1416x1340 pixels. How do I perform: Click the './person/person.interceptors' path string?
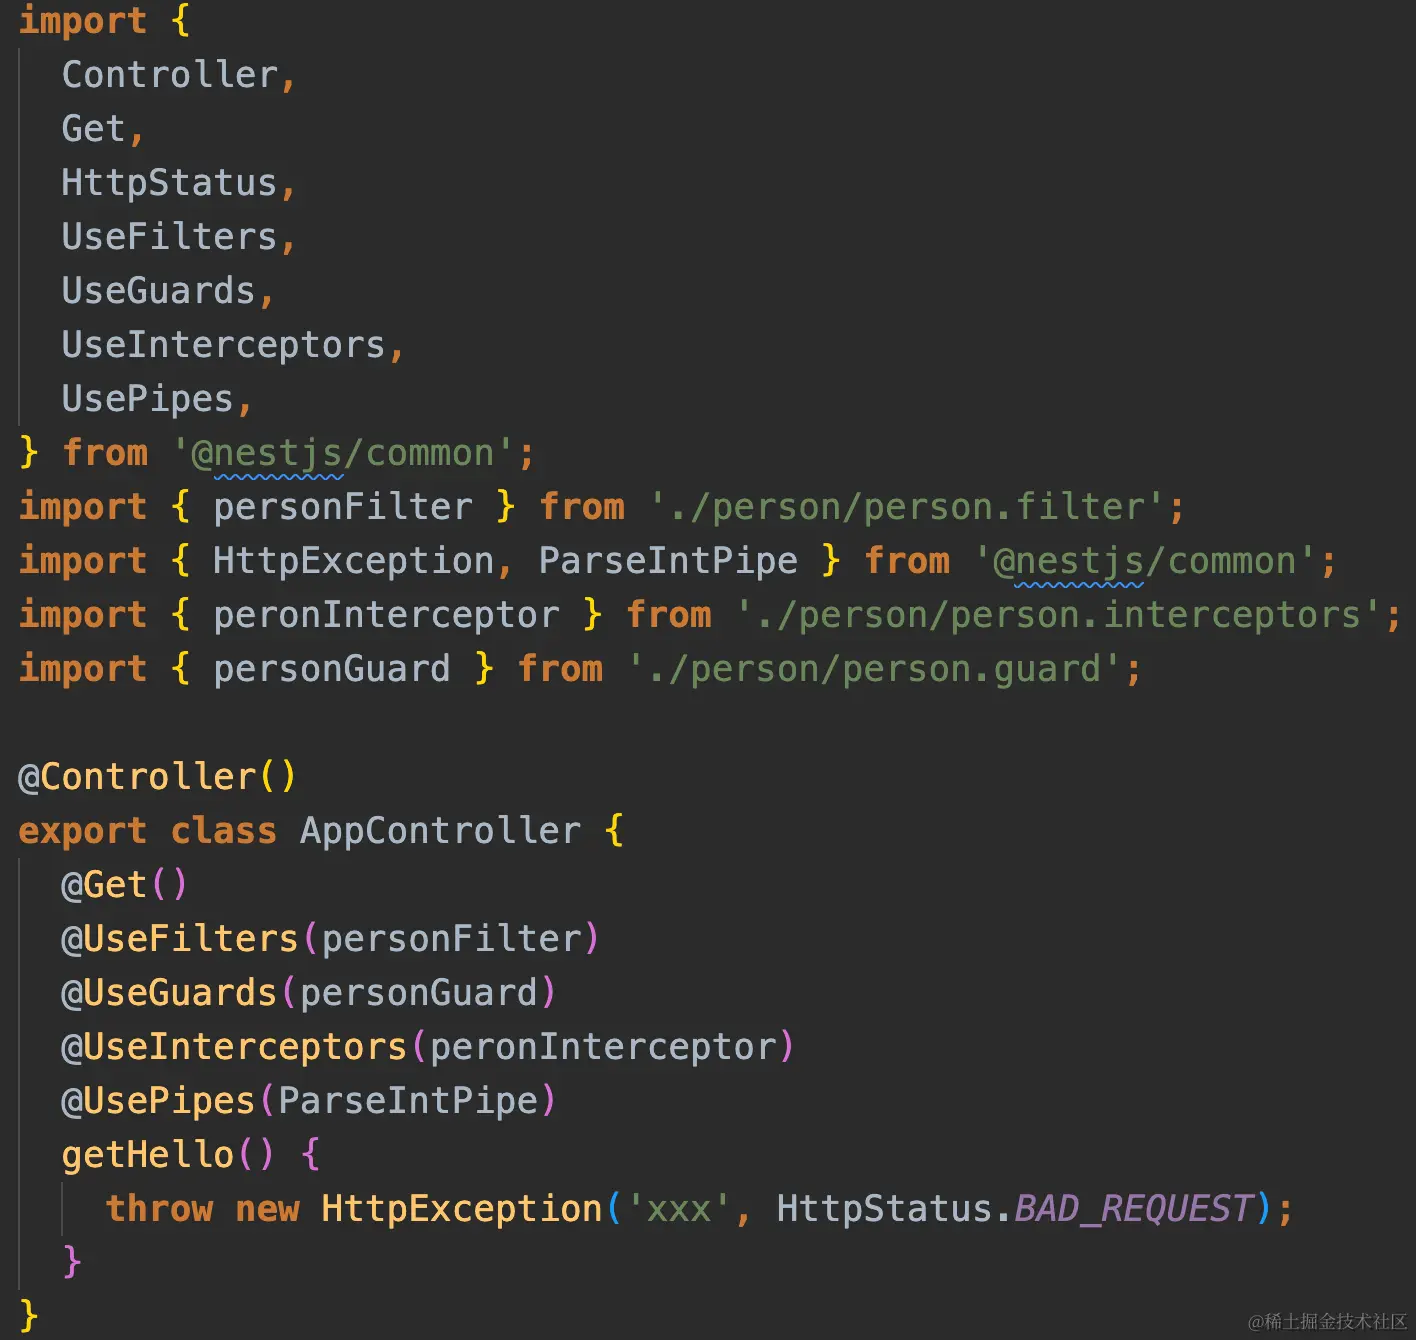pos(1059,615)
